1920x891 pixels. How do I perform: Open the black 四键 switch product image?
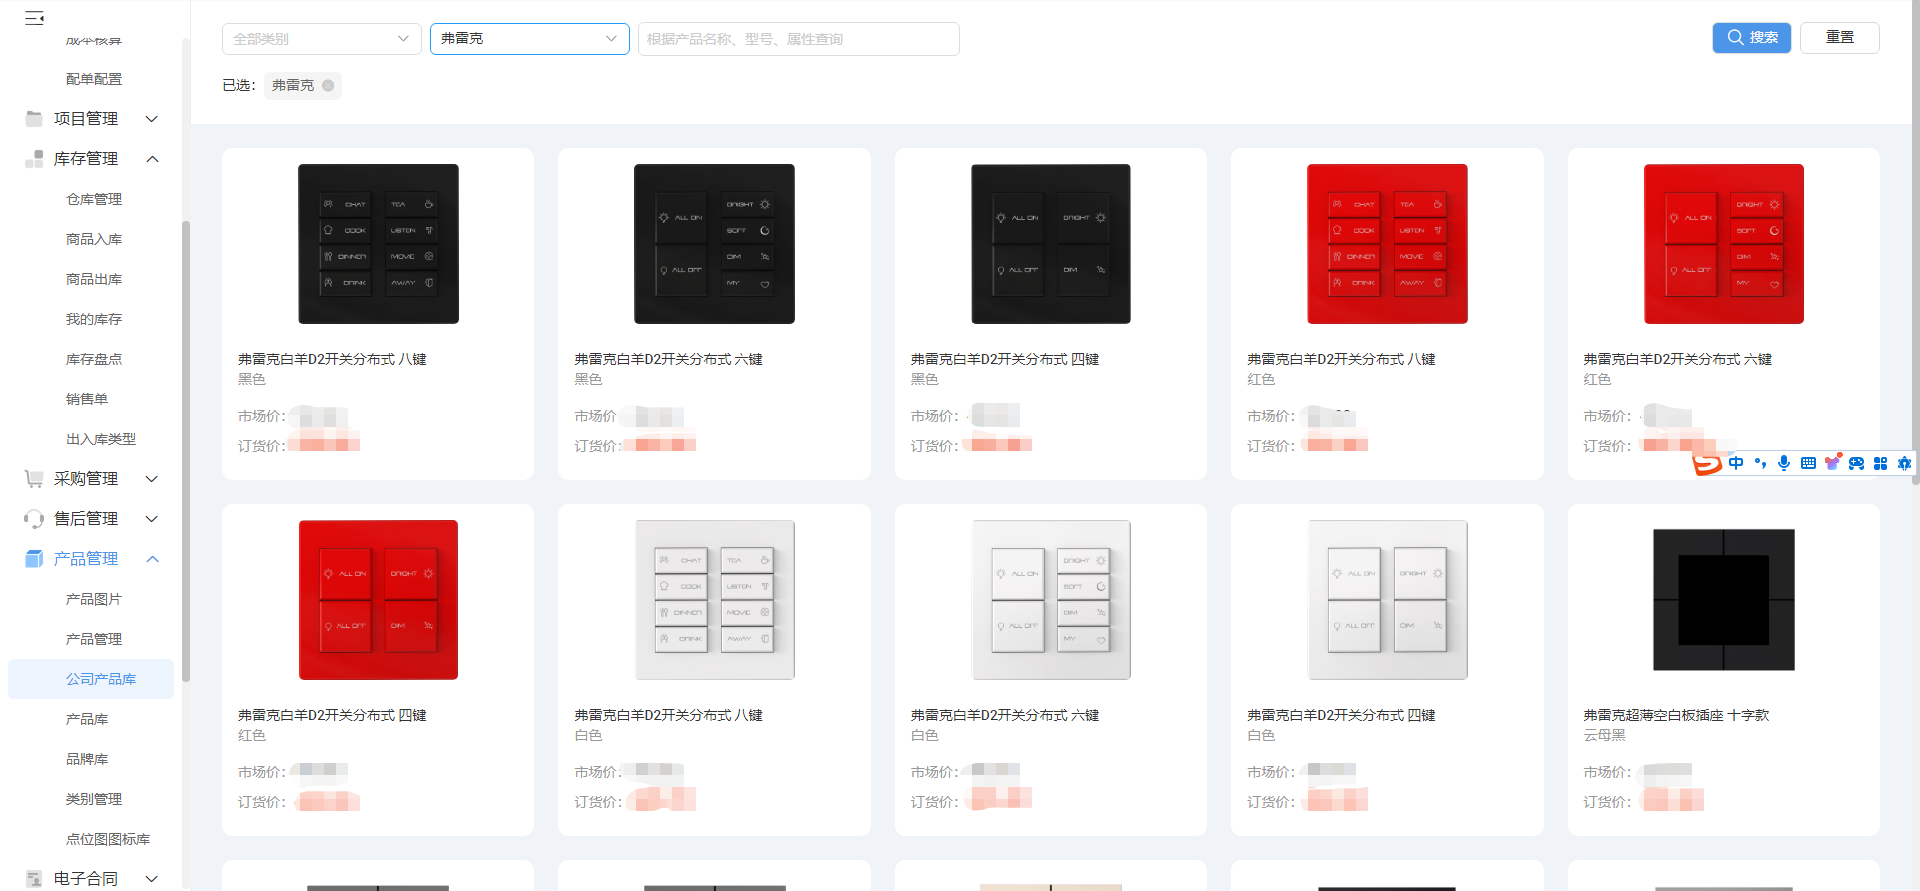1051,244
